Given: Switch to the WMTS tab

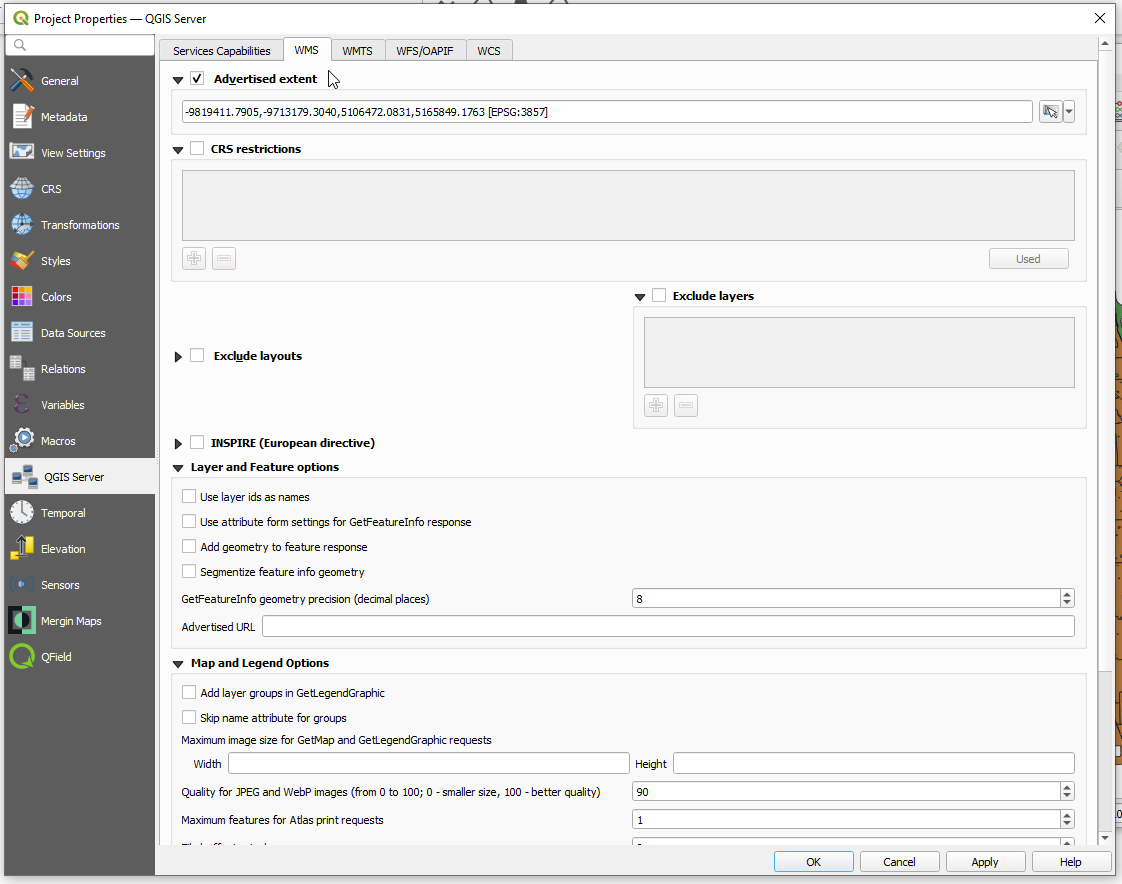Looking at the screenshot, I should coord(357,51).
